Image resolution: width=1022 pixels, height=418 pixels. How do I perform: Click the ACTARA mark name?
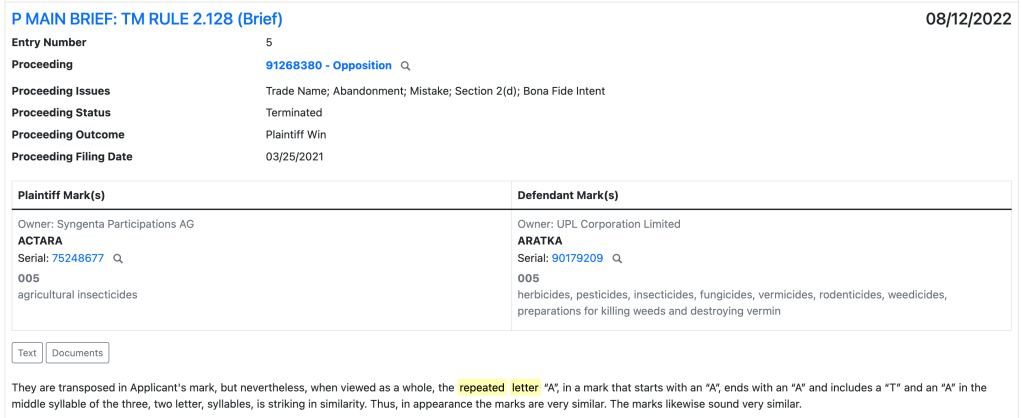[40, 241]
